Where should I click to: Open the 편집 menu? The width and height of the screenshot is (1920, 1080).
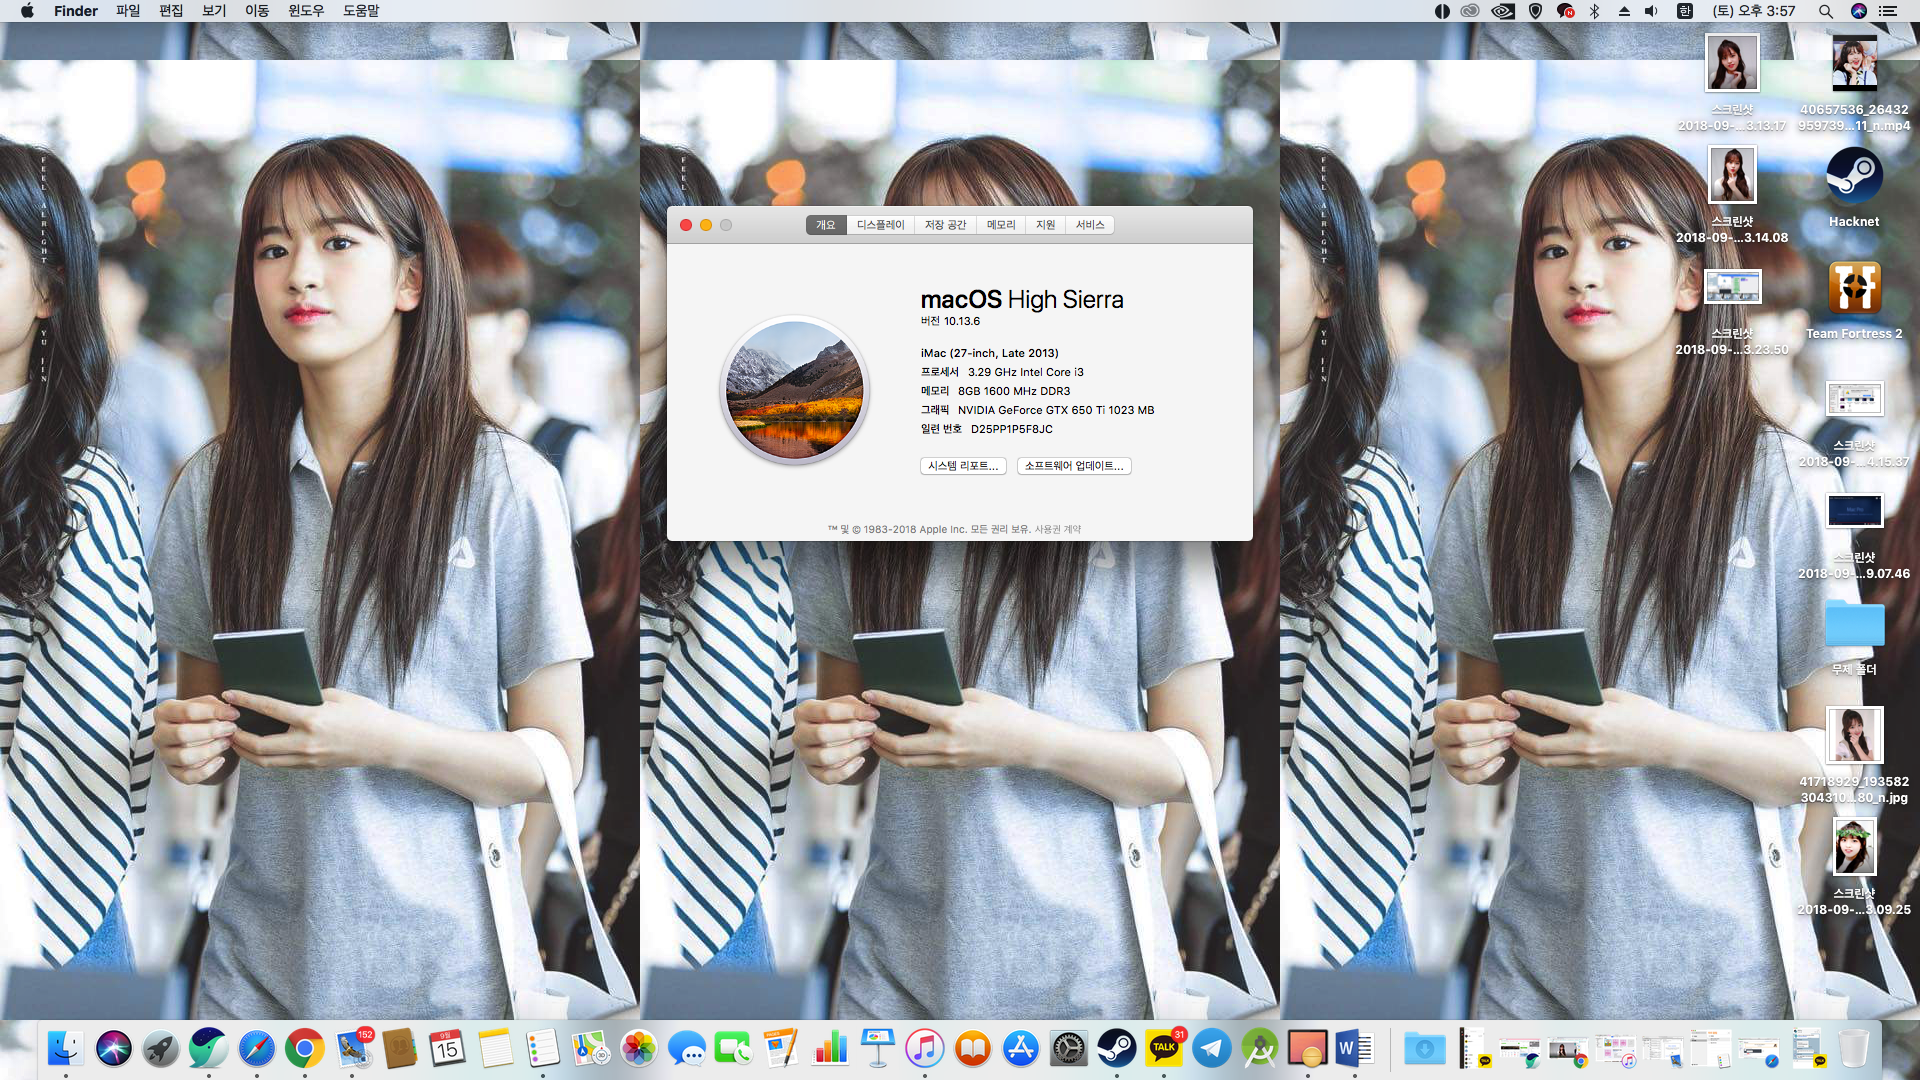click(171, 11)
